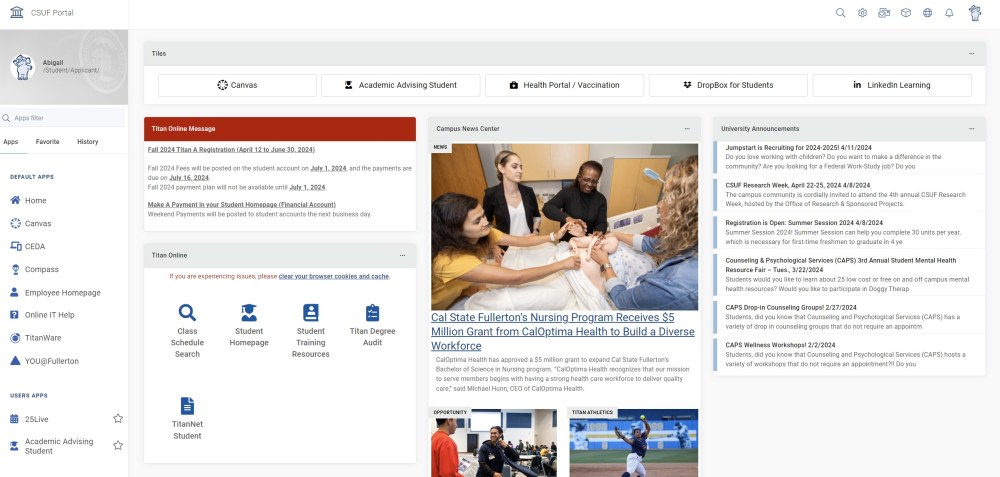
Task: Click the Abigail student profile card avatar
Action: point(22,67)
